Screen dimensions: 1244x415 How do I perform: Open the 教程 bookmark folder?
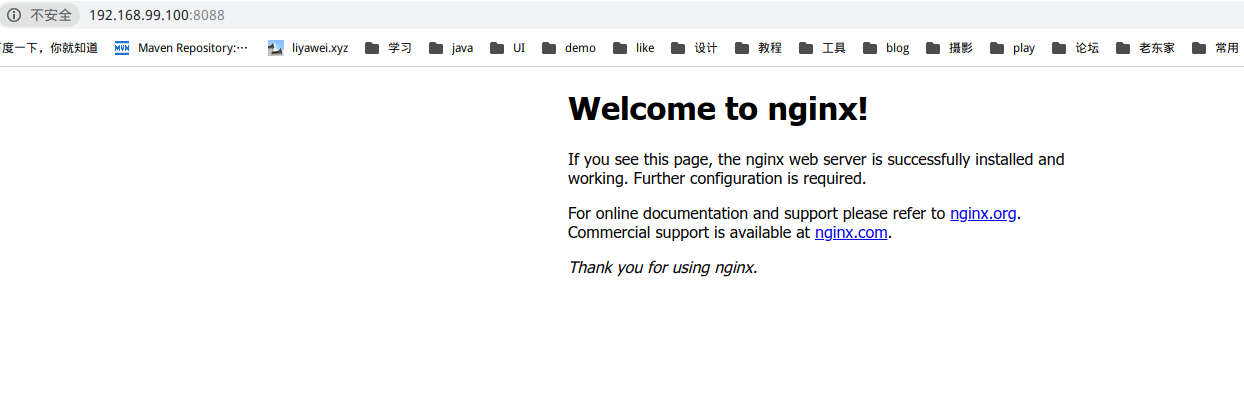(x=758, y=47)
